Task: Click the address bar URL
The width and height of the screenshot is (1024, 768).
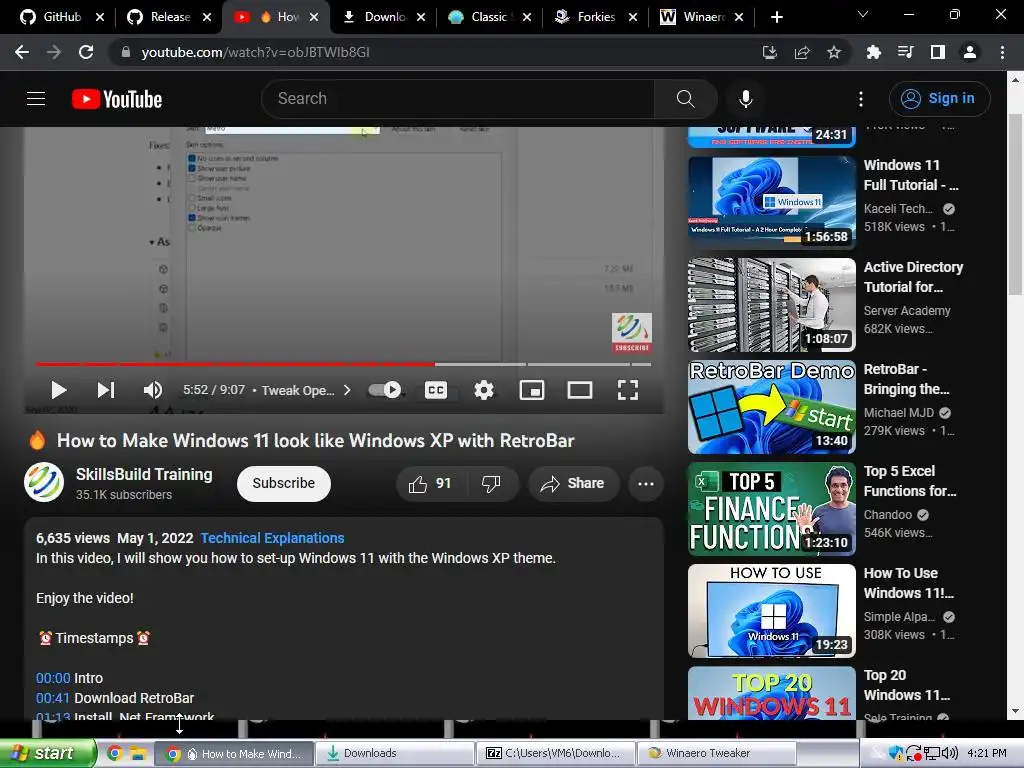Action: 255,52
